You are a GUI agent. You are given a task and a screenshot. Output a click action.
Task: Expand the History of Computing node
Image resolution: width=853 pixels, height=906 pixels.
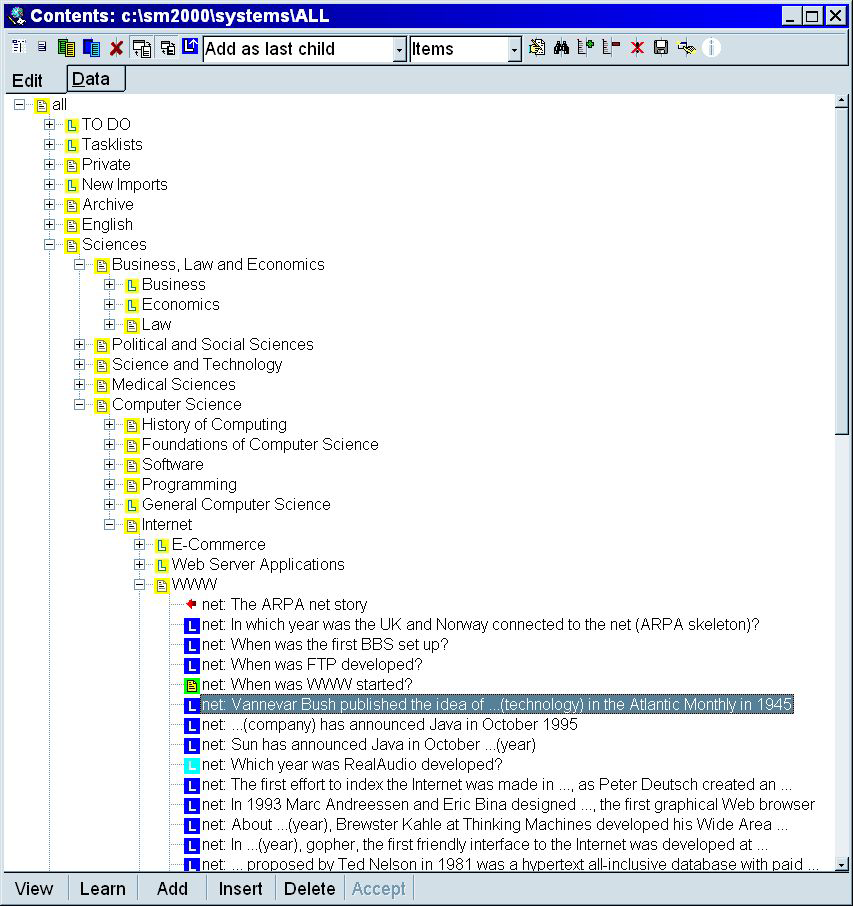[110, 424]
